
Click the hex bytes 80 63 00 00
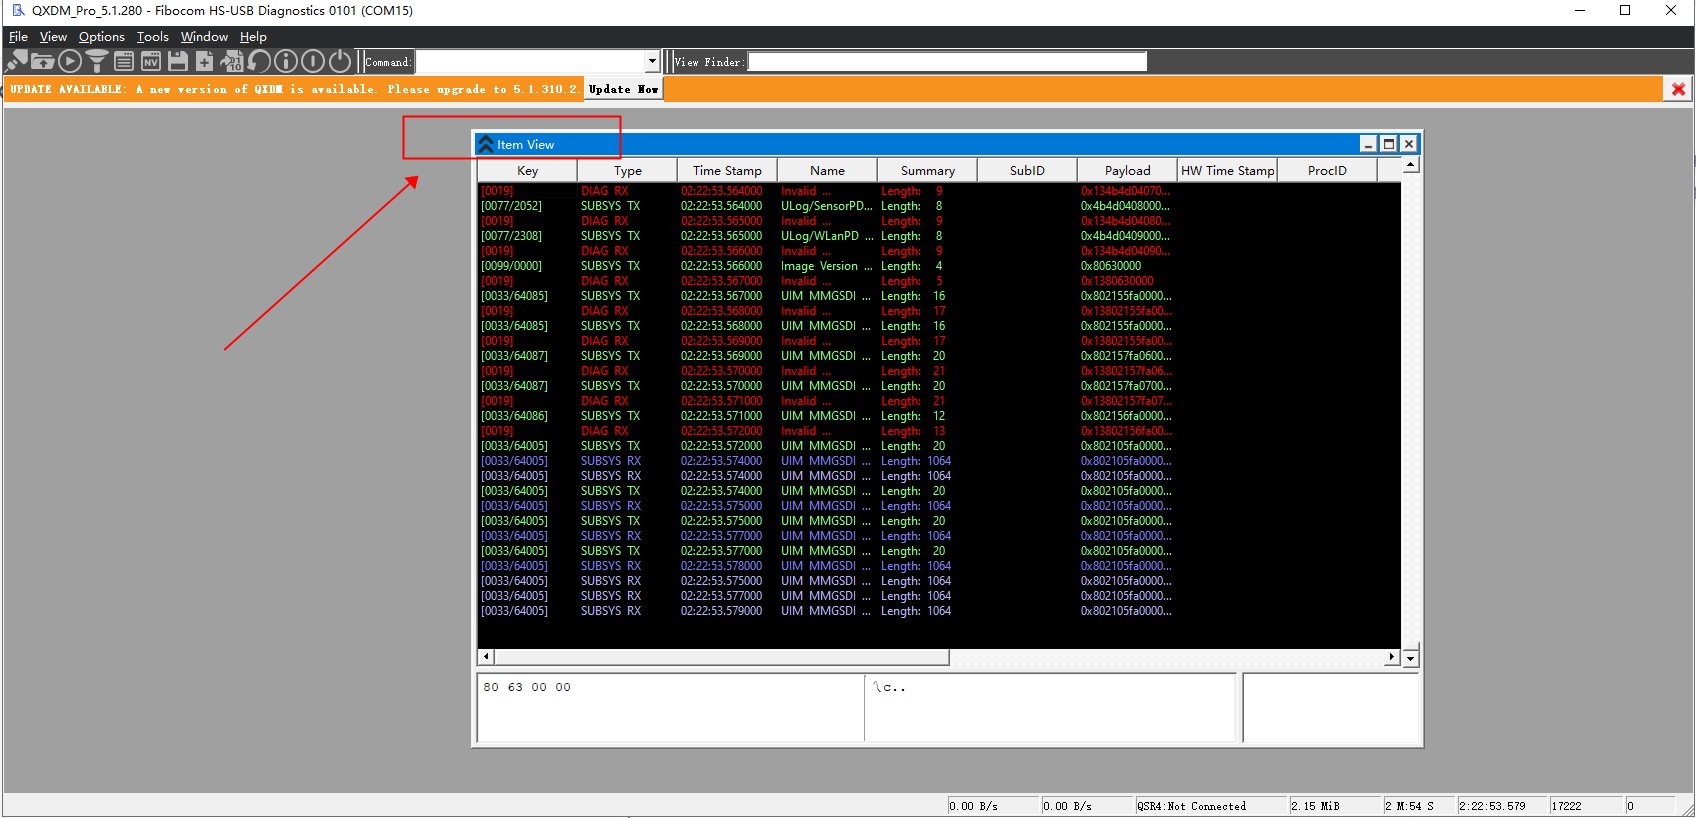pos(527,687)
